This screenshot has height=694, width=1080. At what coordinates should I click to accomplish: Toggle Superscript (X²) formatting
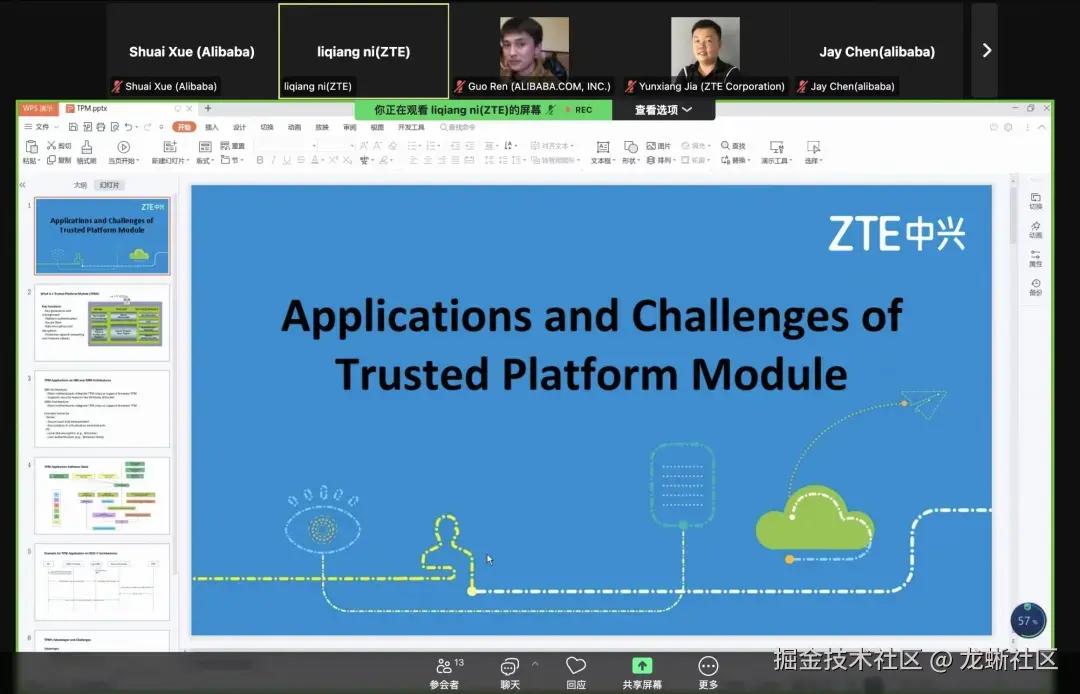[x=333, y=160]
